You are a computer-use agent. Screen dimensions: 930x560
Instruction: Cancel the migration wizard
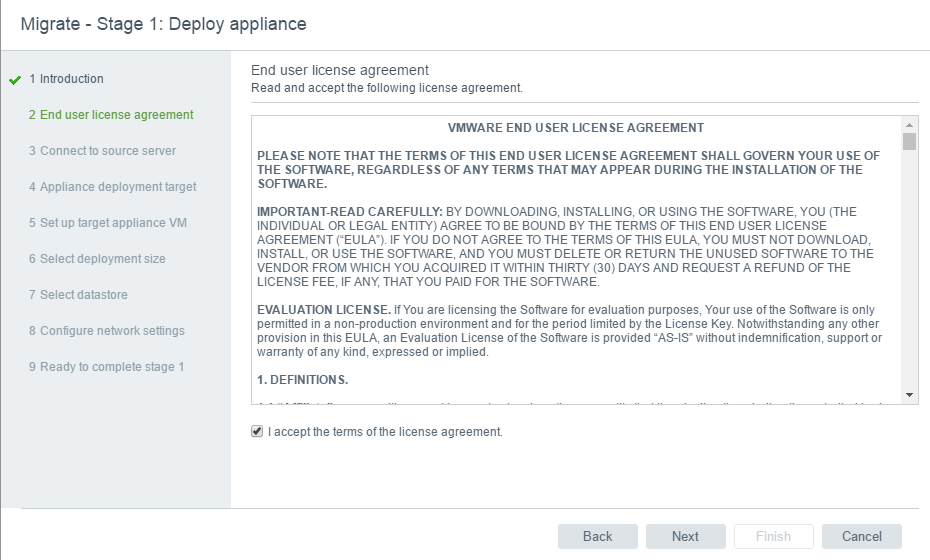click(861, 536)
